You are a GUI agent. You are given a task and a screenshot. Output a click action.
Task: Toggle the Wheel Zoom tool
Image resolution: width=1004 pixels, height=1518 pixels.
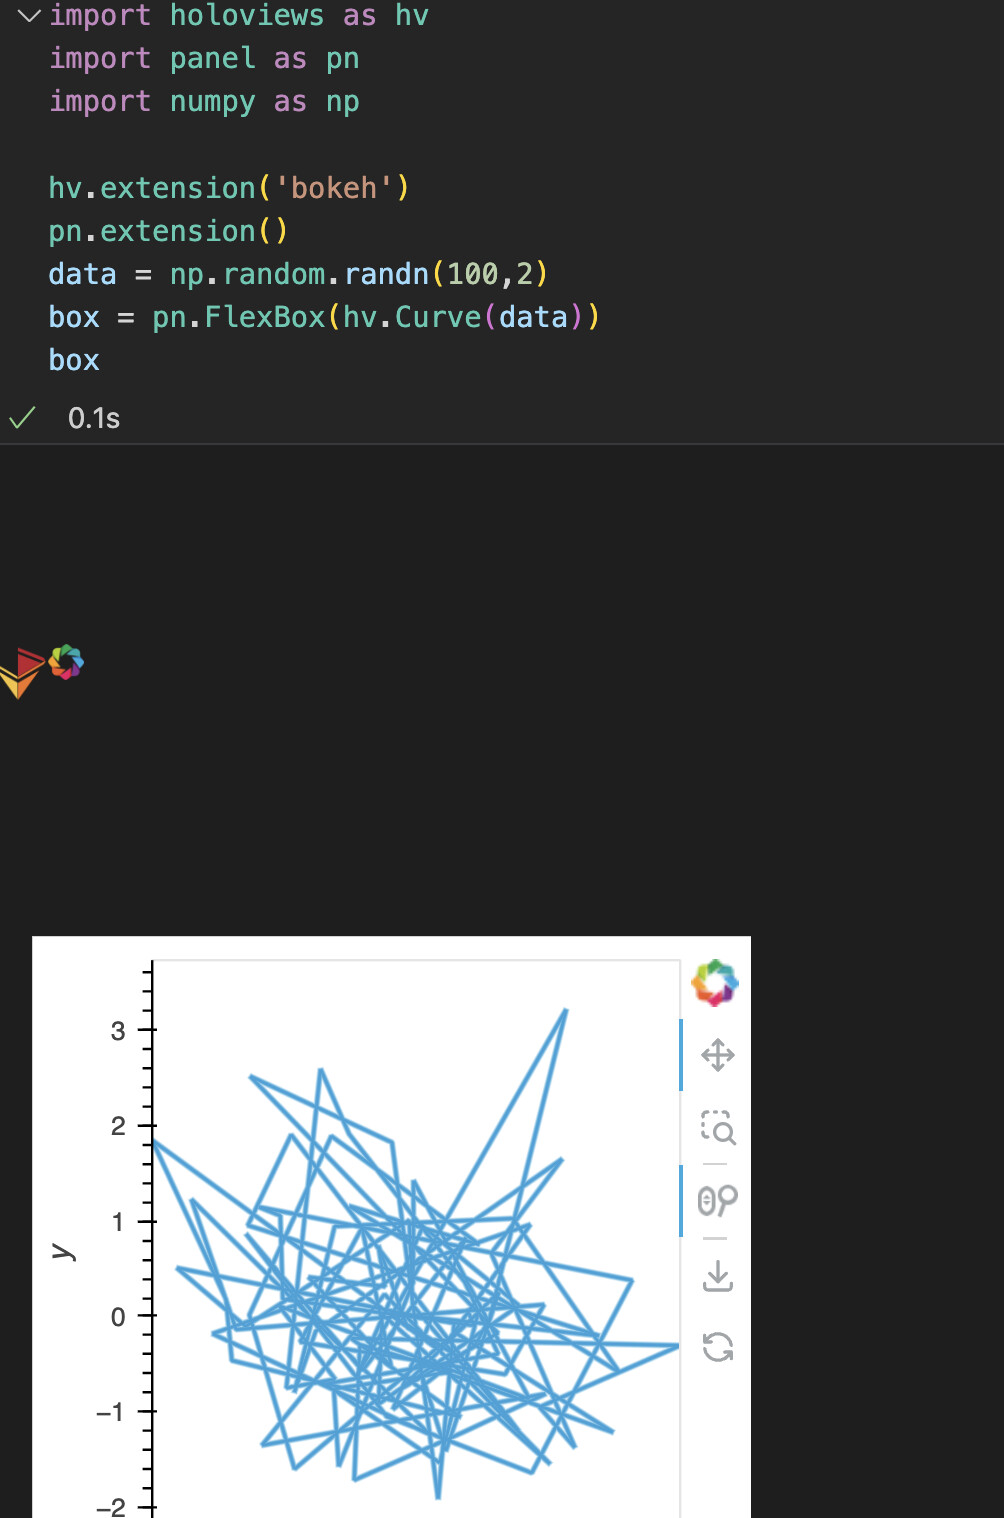pos(718,1200)
